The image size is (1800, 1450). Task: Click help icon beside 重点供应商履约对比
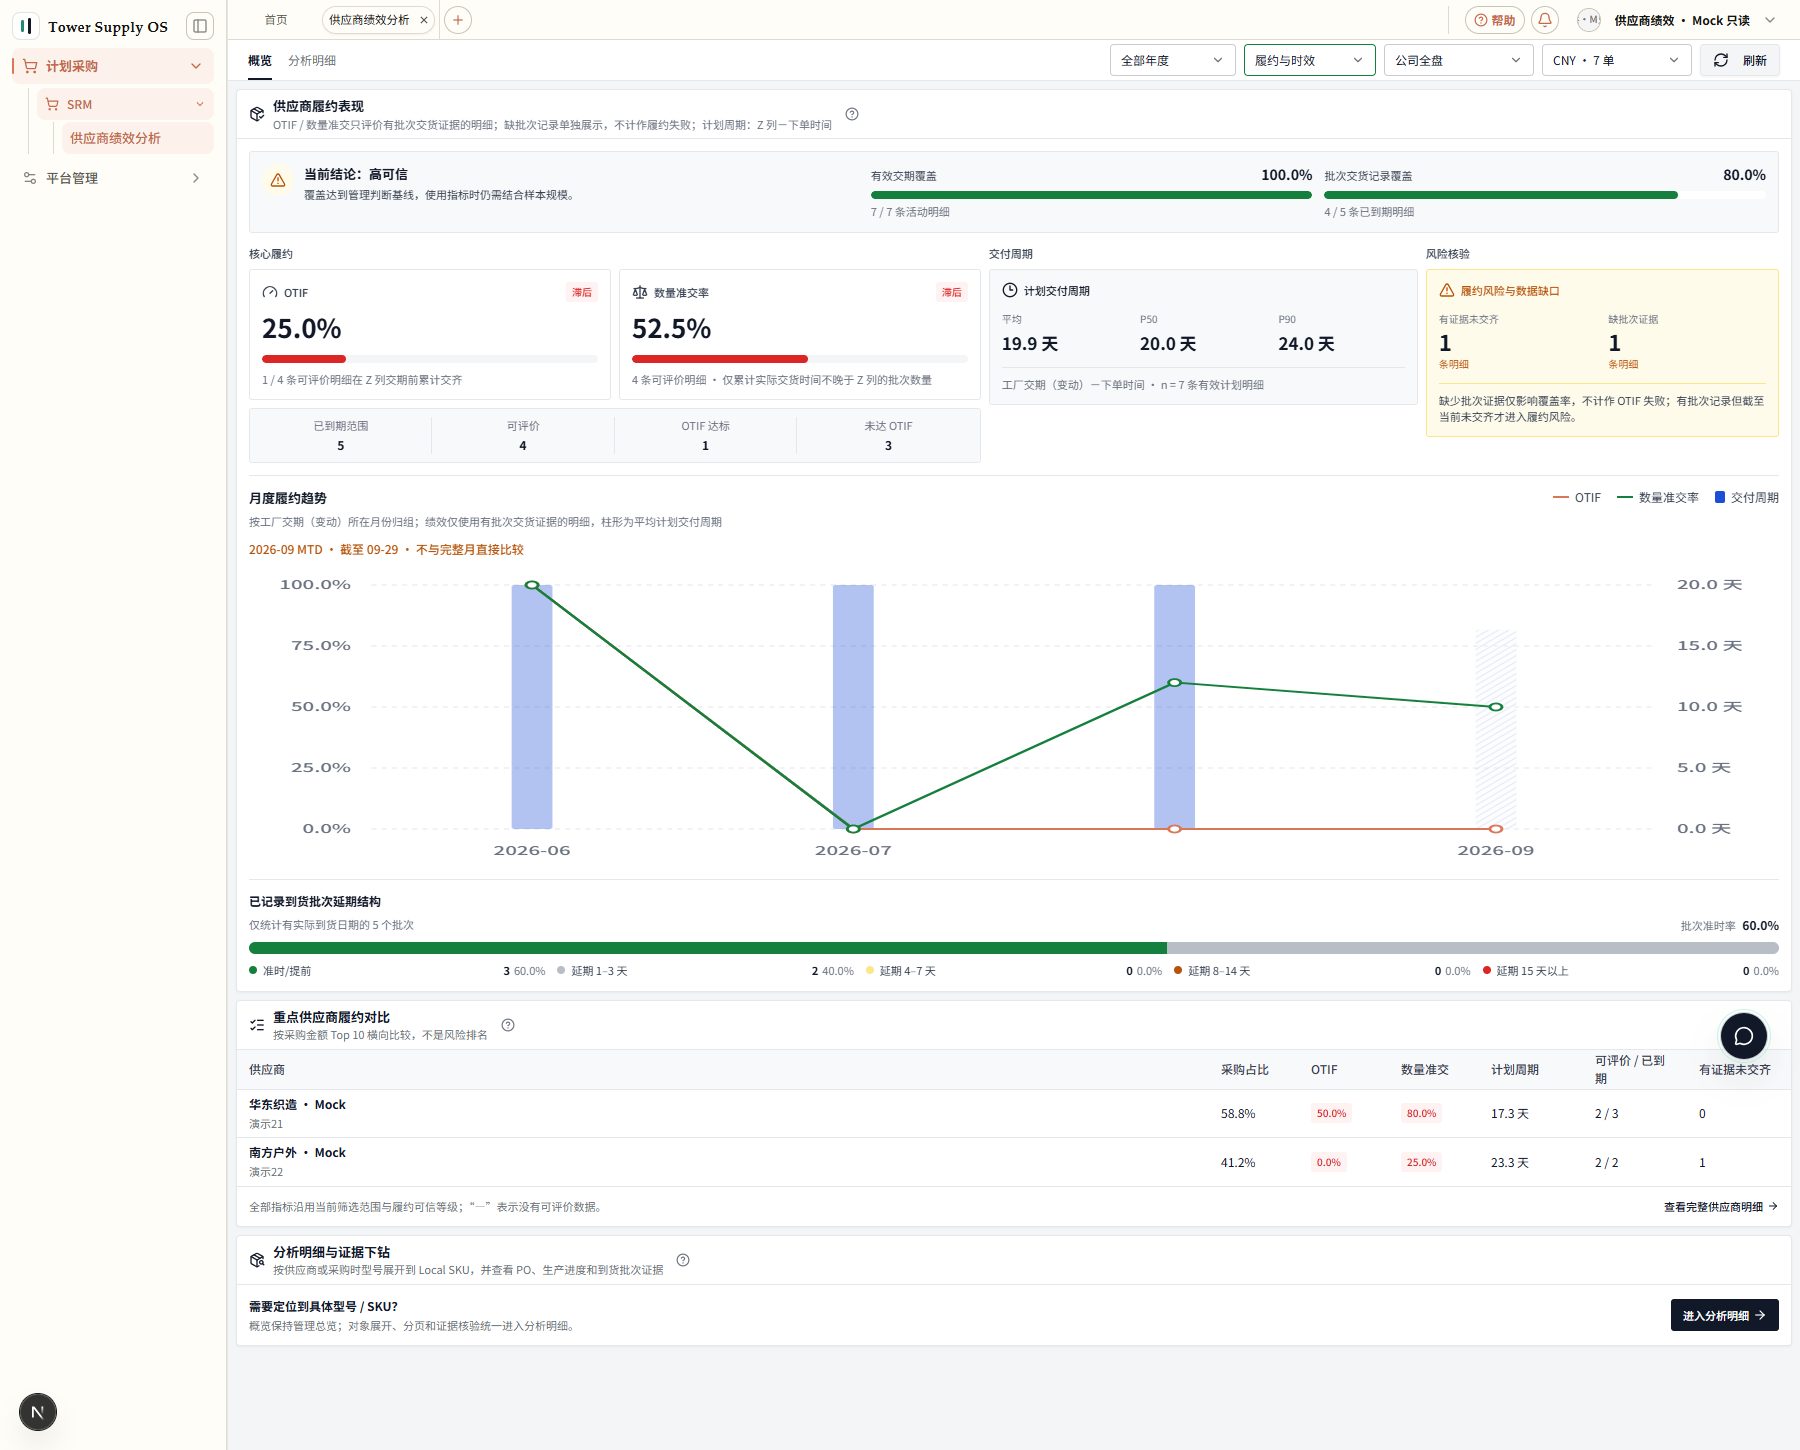coord(508,1025)
